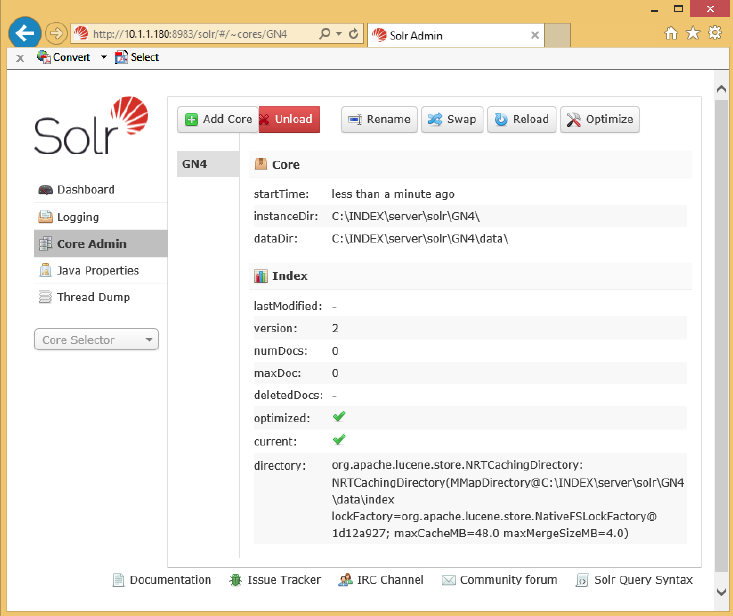Click the Documentation page icon
The width and height of the screenshot is (733, 616).
tap(119, 580)
